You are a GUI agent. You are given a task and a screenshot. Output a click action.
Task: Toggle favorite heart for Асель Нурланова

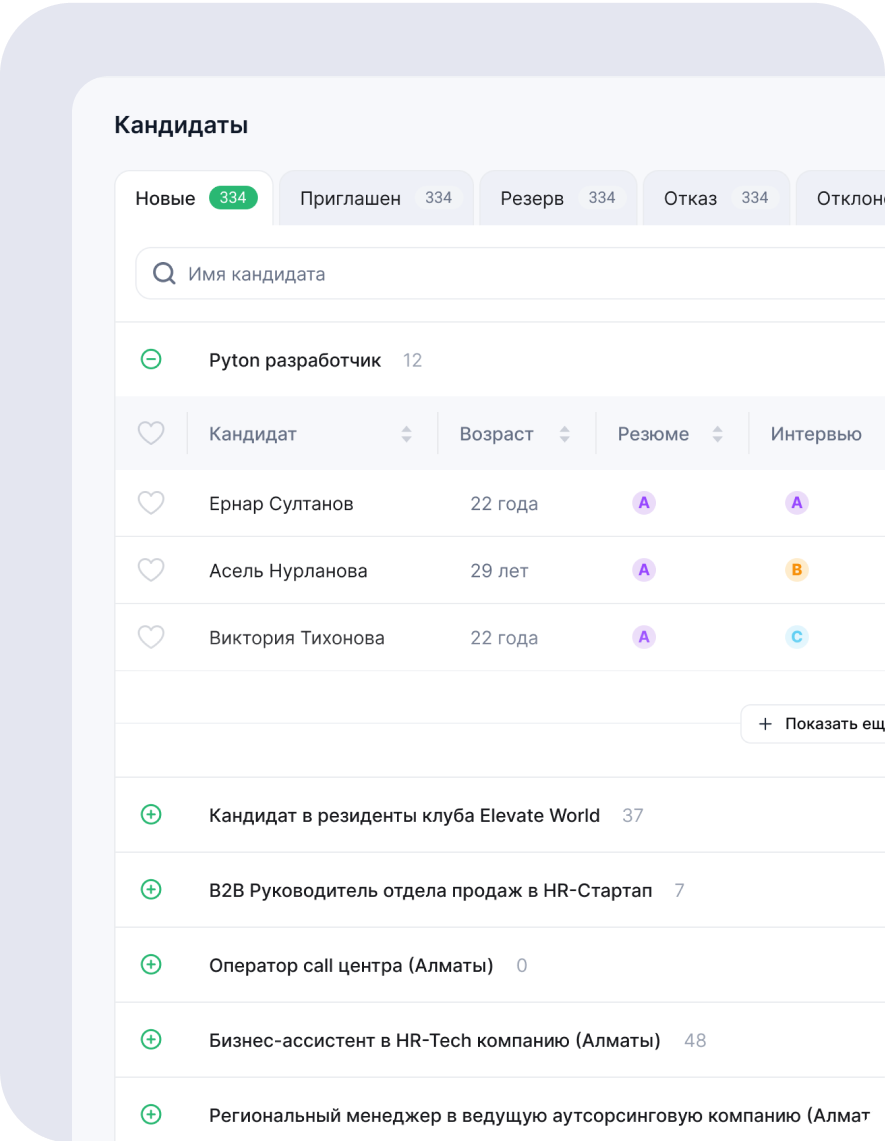[151, 570]
